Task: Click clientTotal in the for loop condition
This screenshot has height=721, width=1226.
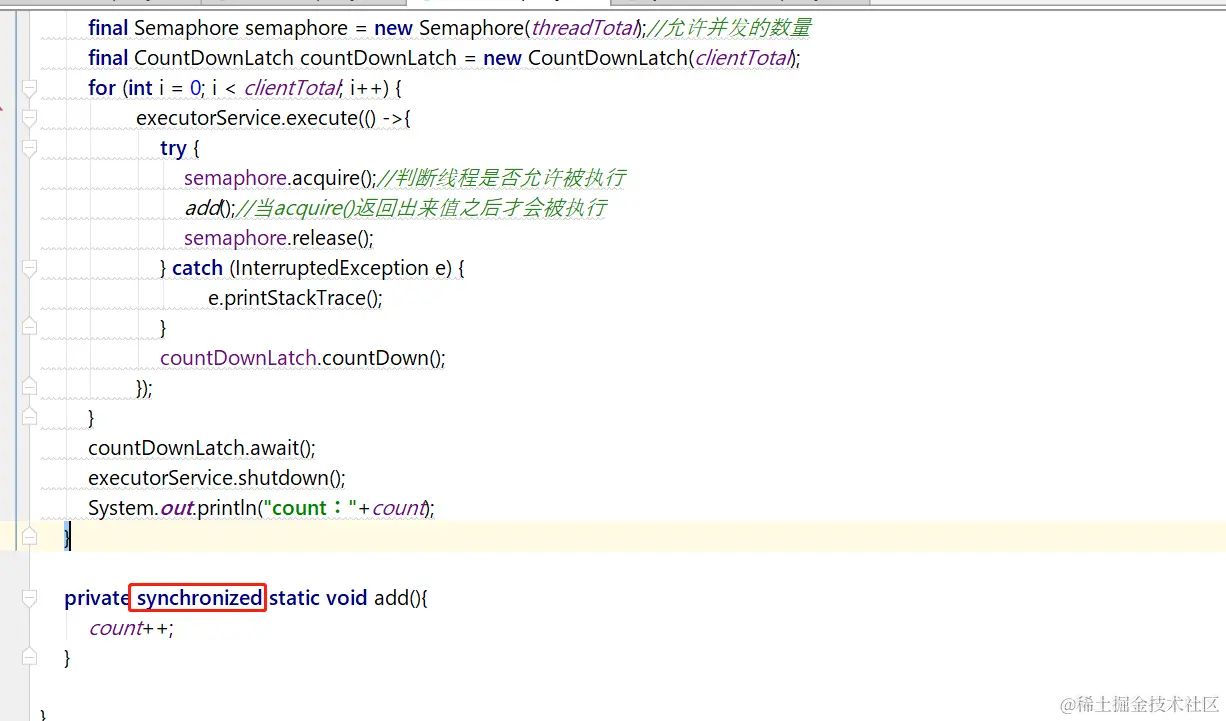Action: coord(292,88)
